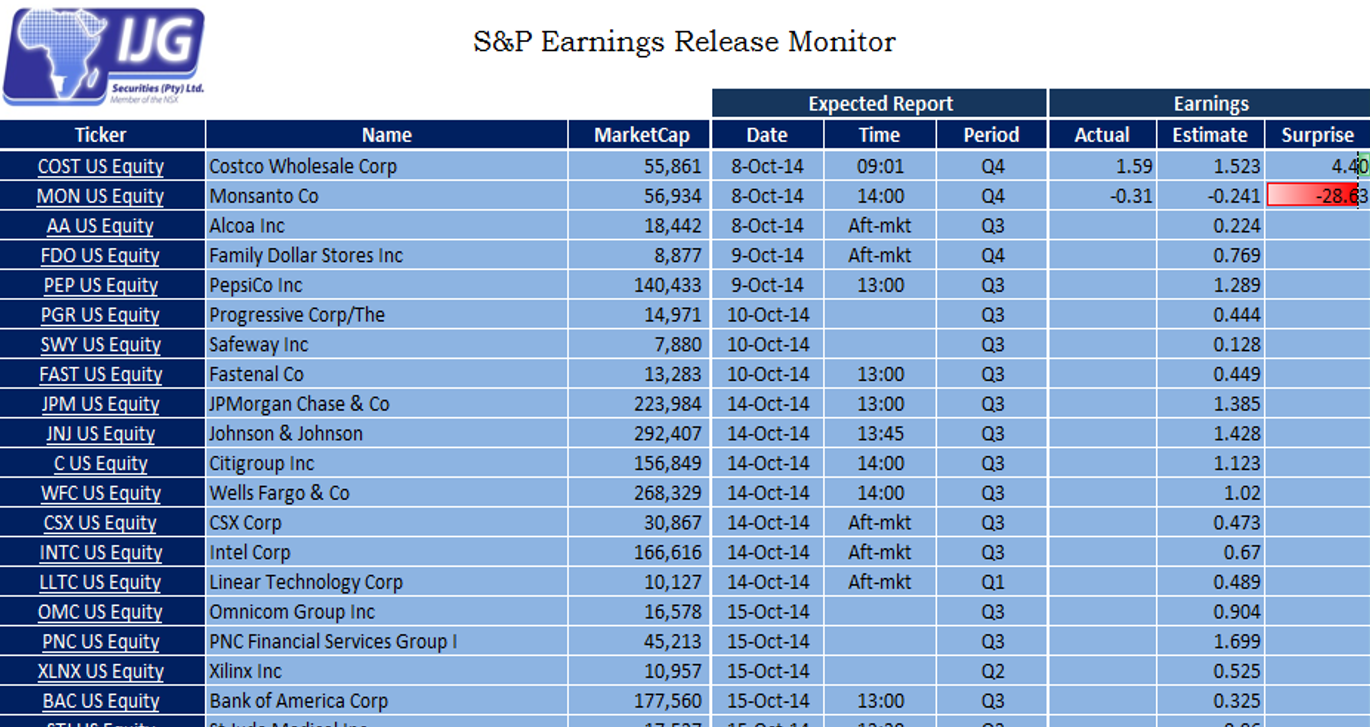Select the Family Dollar Stores Inc cell

(387, 255)
